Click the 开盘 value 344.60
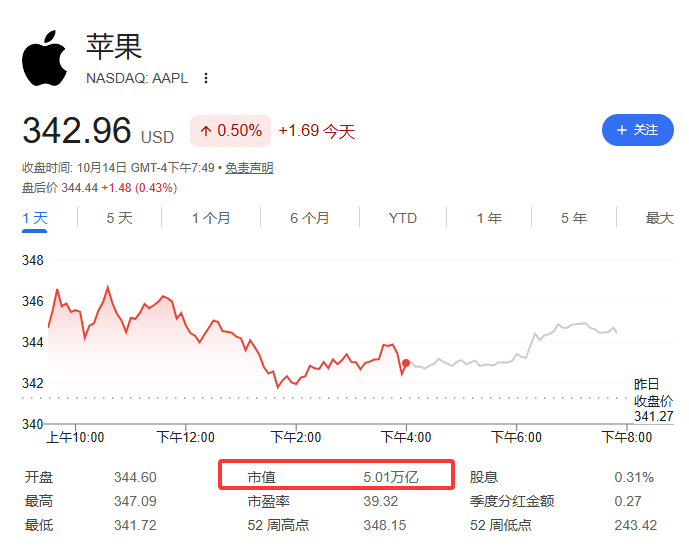The width and height of the screenshot is (689, 558). coord(135,477)
